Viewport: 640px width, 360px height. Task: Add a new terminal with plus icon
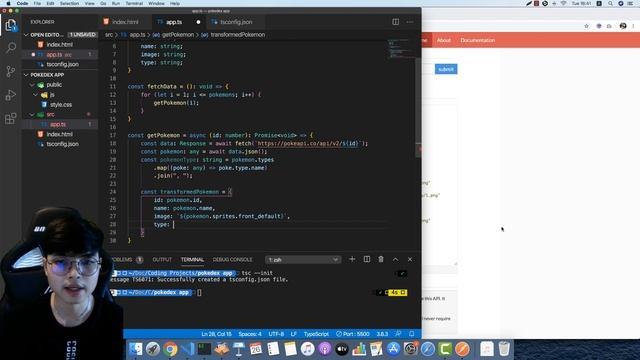352,259
